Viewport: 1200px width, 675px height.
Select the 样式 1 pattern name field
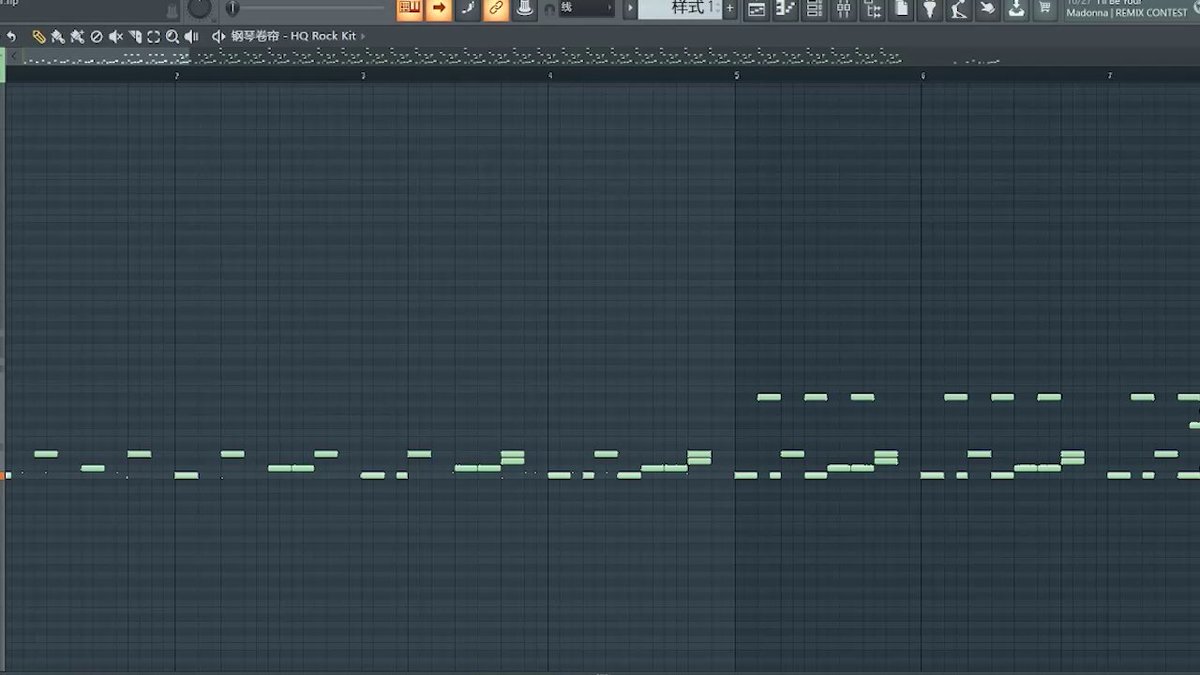680,9
